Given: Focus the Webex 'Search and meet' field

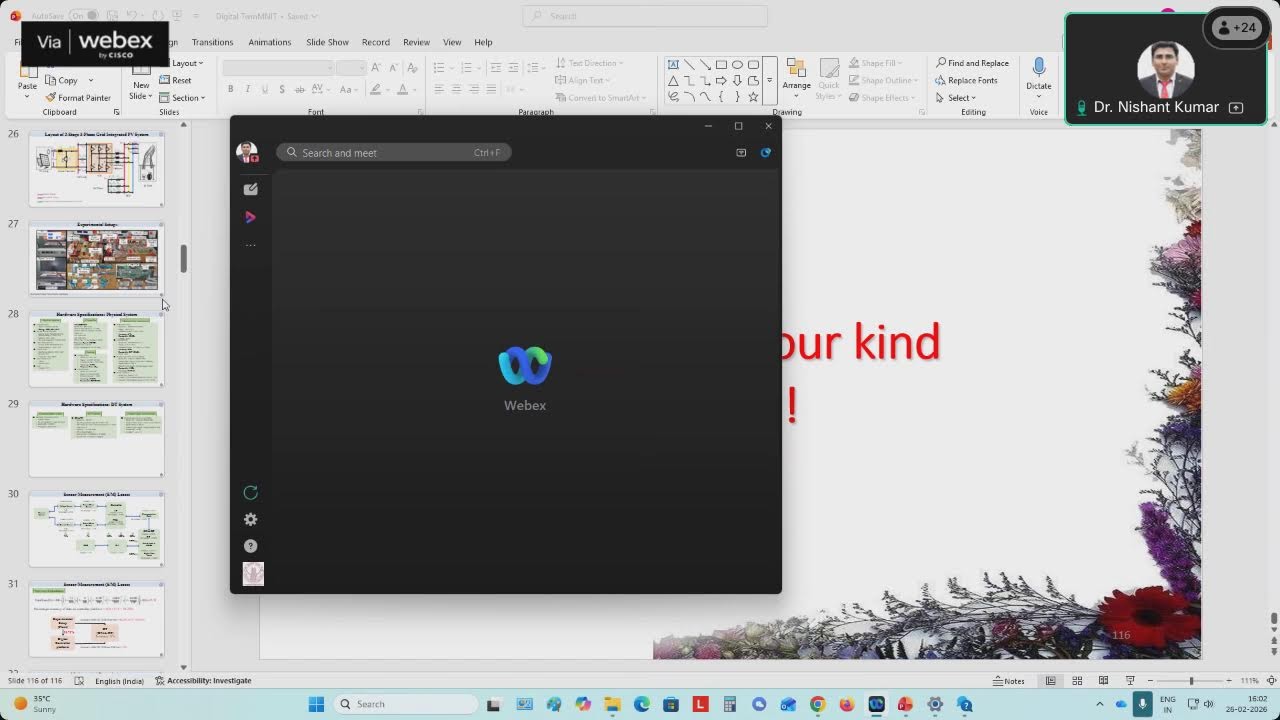Looking at the screenshot, I should click(x=394, y=153).
